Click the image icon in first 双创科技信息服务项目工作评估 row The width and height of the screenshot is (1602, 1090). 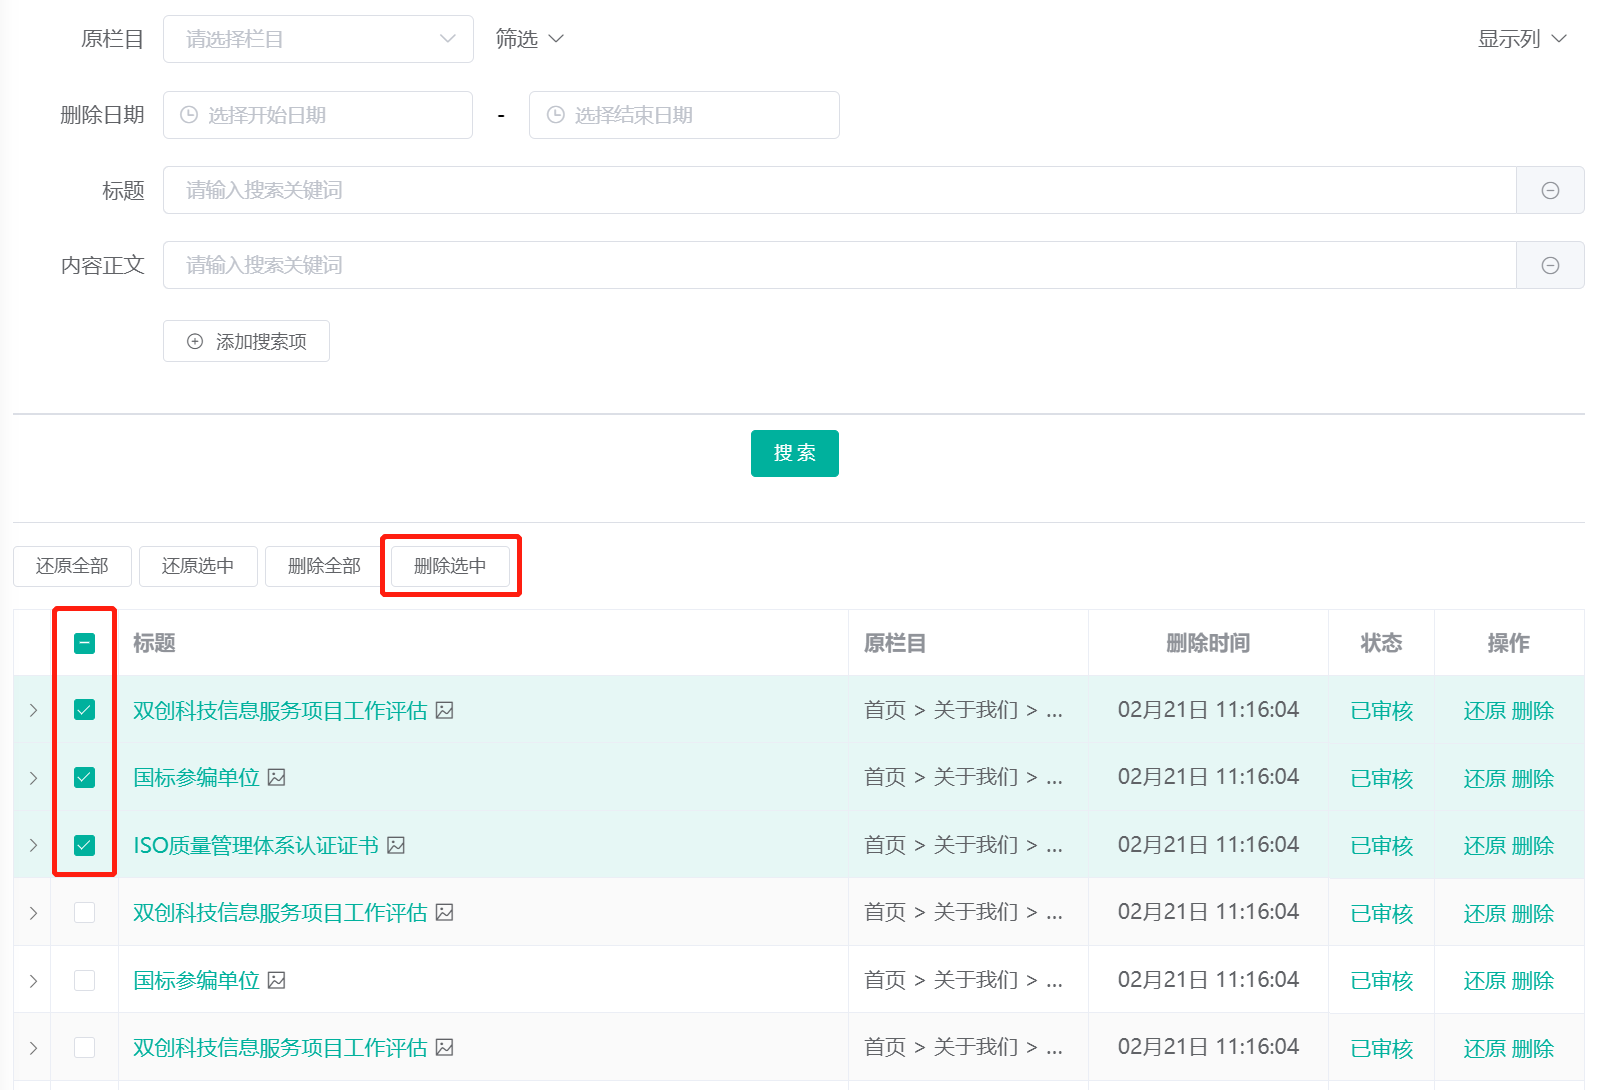(445, 710)
